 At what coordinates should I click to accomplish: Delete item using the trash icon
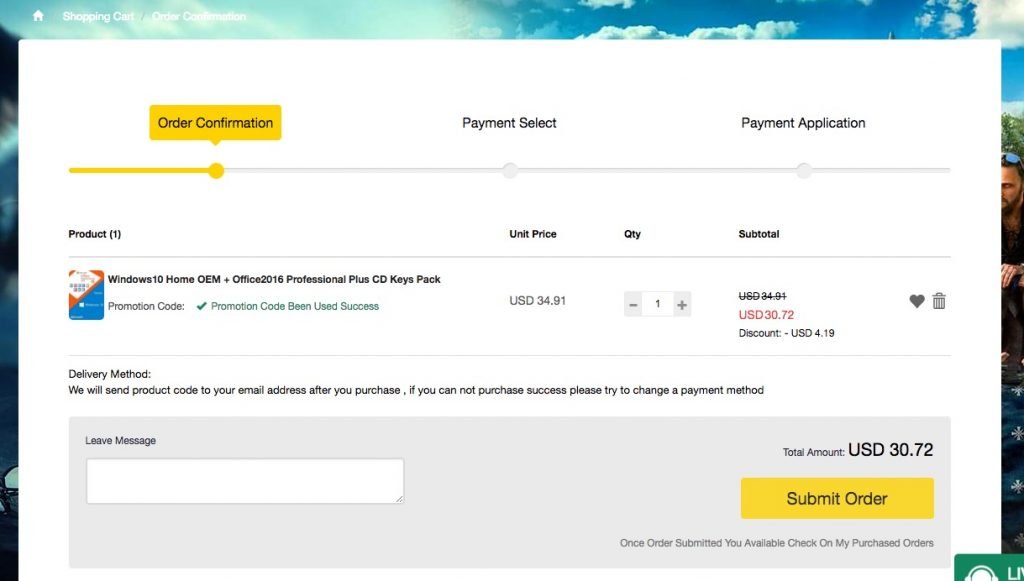pyautogui.click(x=939, y=301)
